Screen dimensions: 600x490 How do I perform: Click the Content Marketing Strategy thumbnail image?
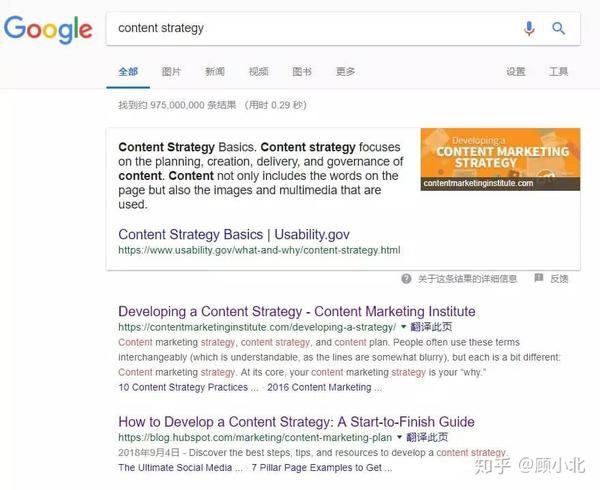500,160
